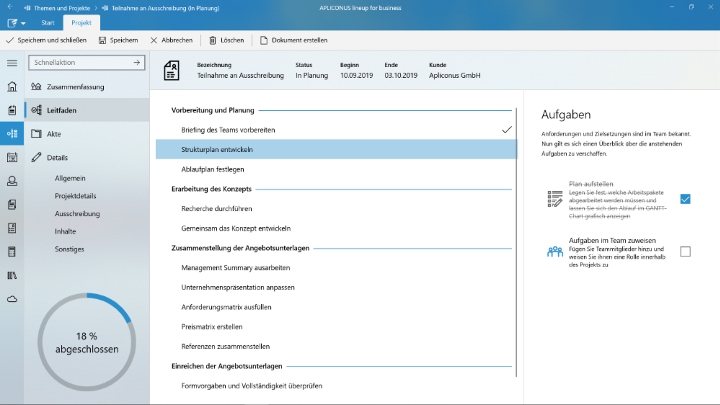This screenshot has width=720, height=405.
Task: Open the Allgemein details subsection
Action: point(70,178)
